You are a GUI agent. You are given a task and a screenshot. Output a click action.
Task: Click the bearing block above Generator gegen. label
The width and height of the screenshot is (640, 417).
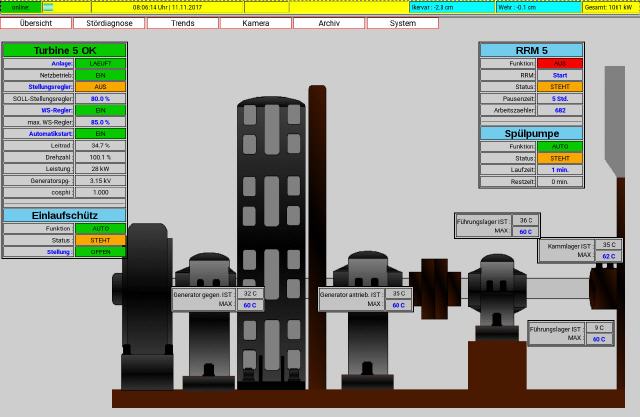210,270
